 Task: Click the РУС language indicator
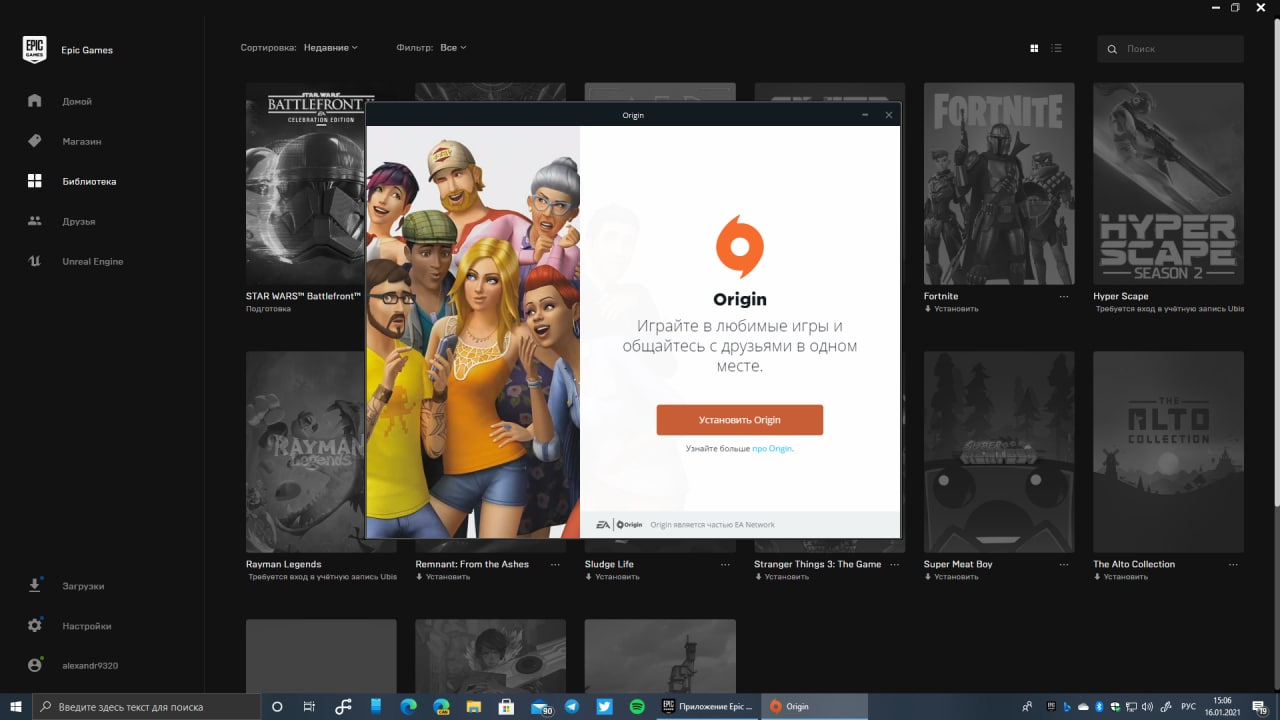[x=1189, y=706]
